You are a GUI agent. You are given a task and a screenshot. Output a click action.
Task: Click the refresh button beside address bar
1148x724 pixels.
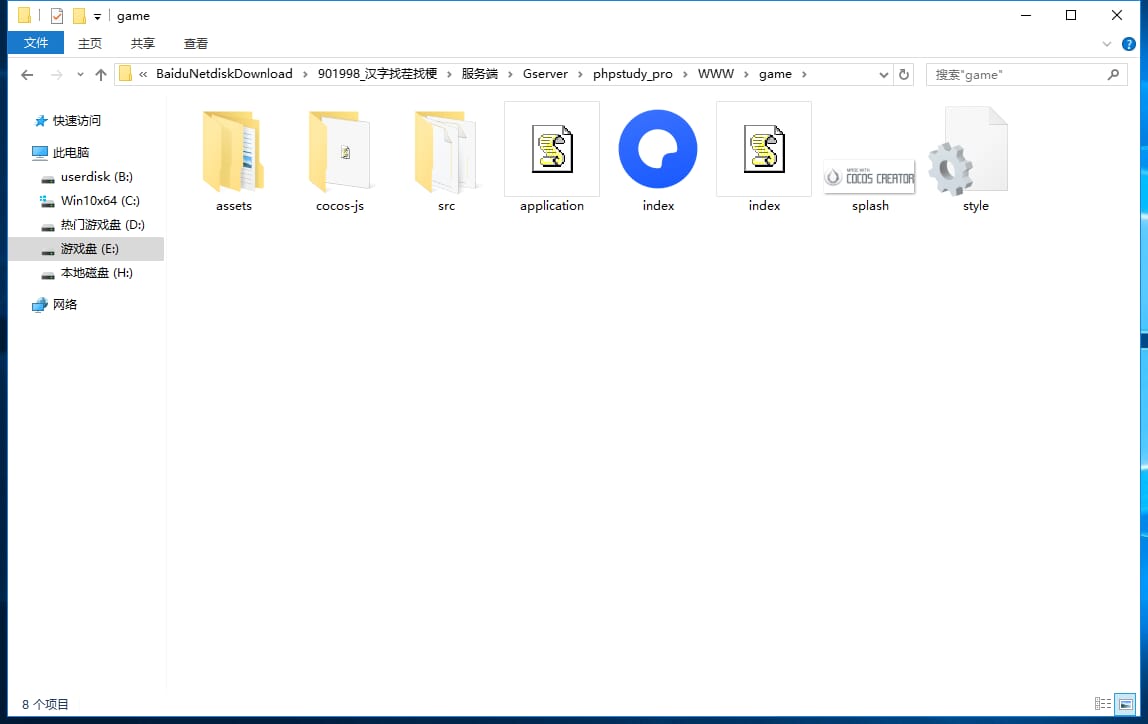(904, 74)
